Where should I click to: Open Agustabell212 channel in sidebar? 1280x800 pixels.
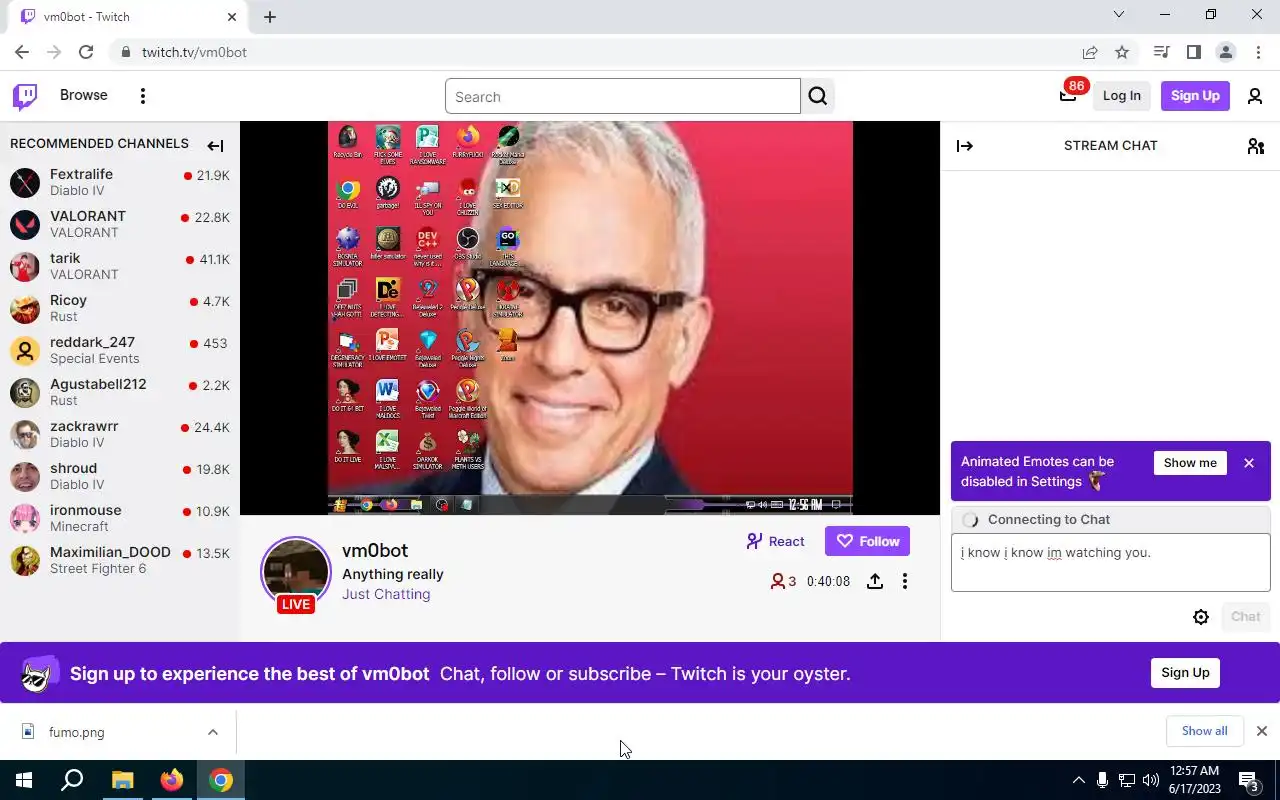coord(120,392)
